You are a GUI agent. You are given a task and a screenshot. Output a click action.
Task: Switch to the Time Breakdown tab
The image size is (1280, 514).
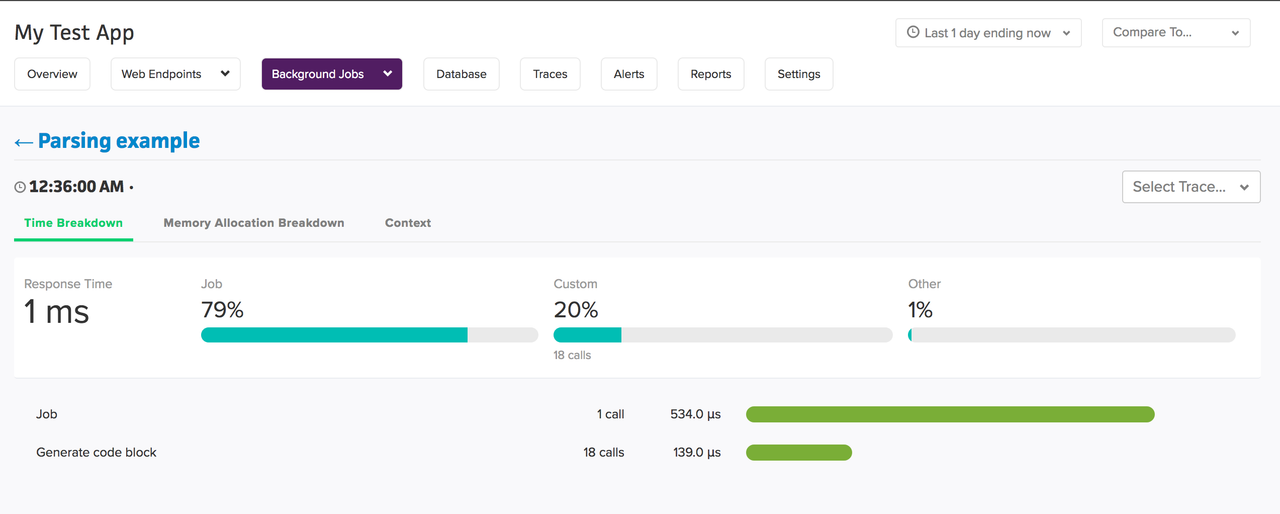tap(73, 223)
